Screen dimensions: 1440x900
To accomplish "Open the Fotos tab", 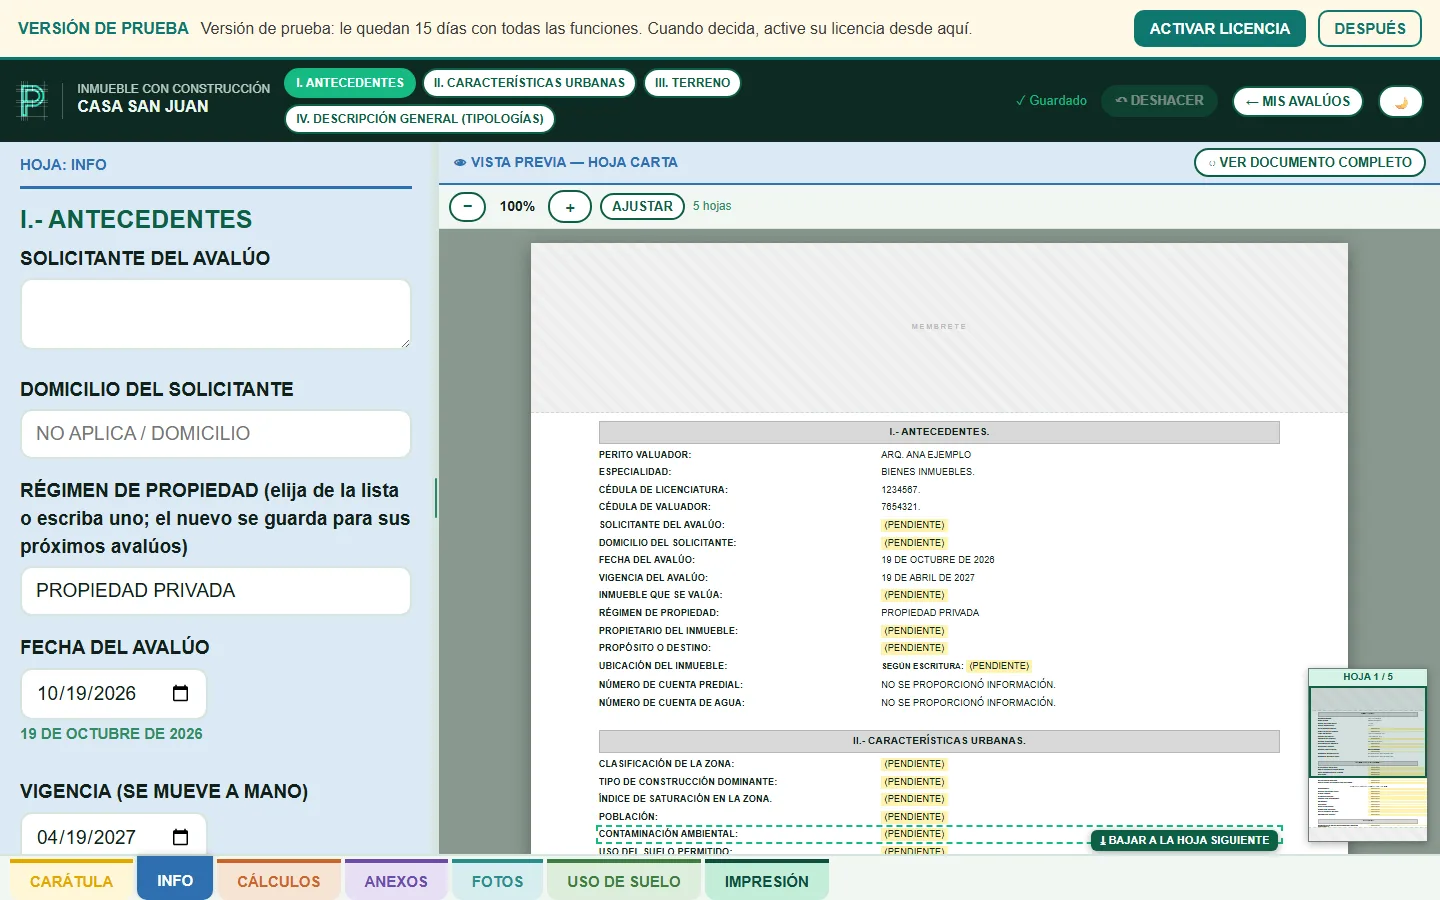I will pos(497,880).
